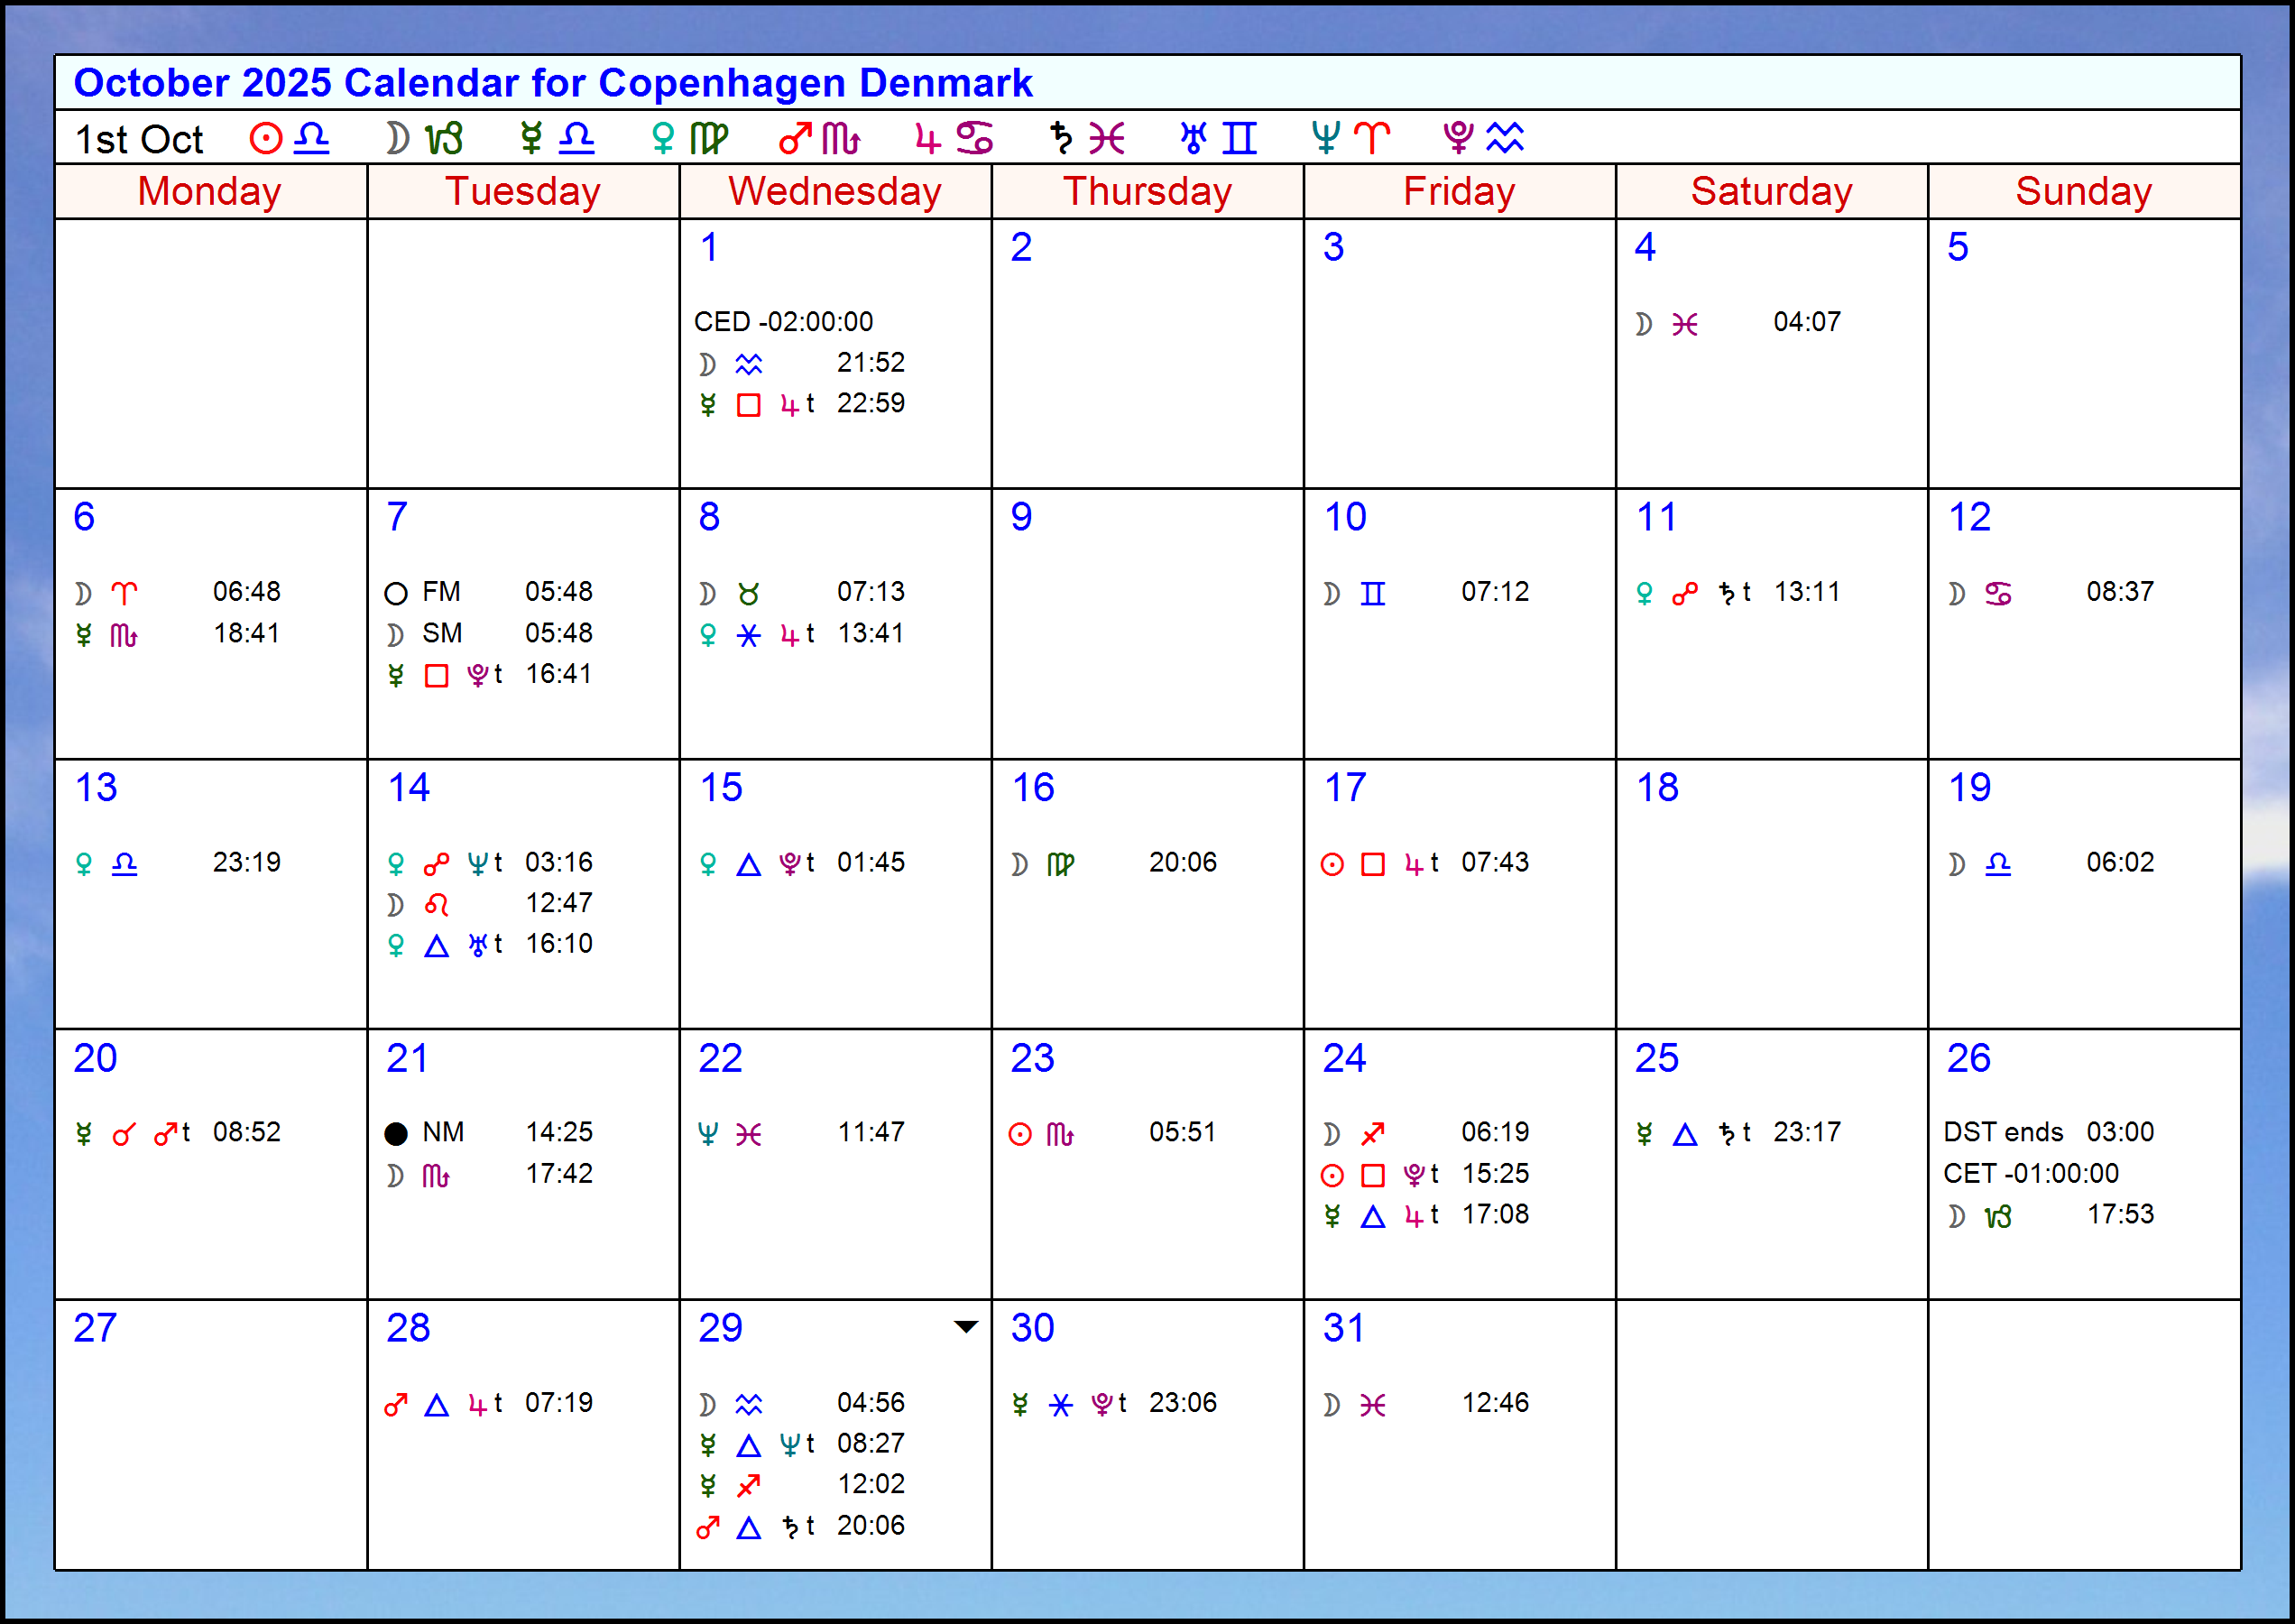Click the New Moon icon on October 21
This screenshot has height=1624, width=2295.
coord(396,1133)
